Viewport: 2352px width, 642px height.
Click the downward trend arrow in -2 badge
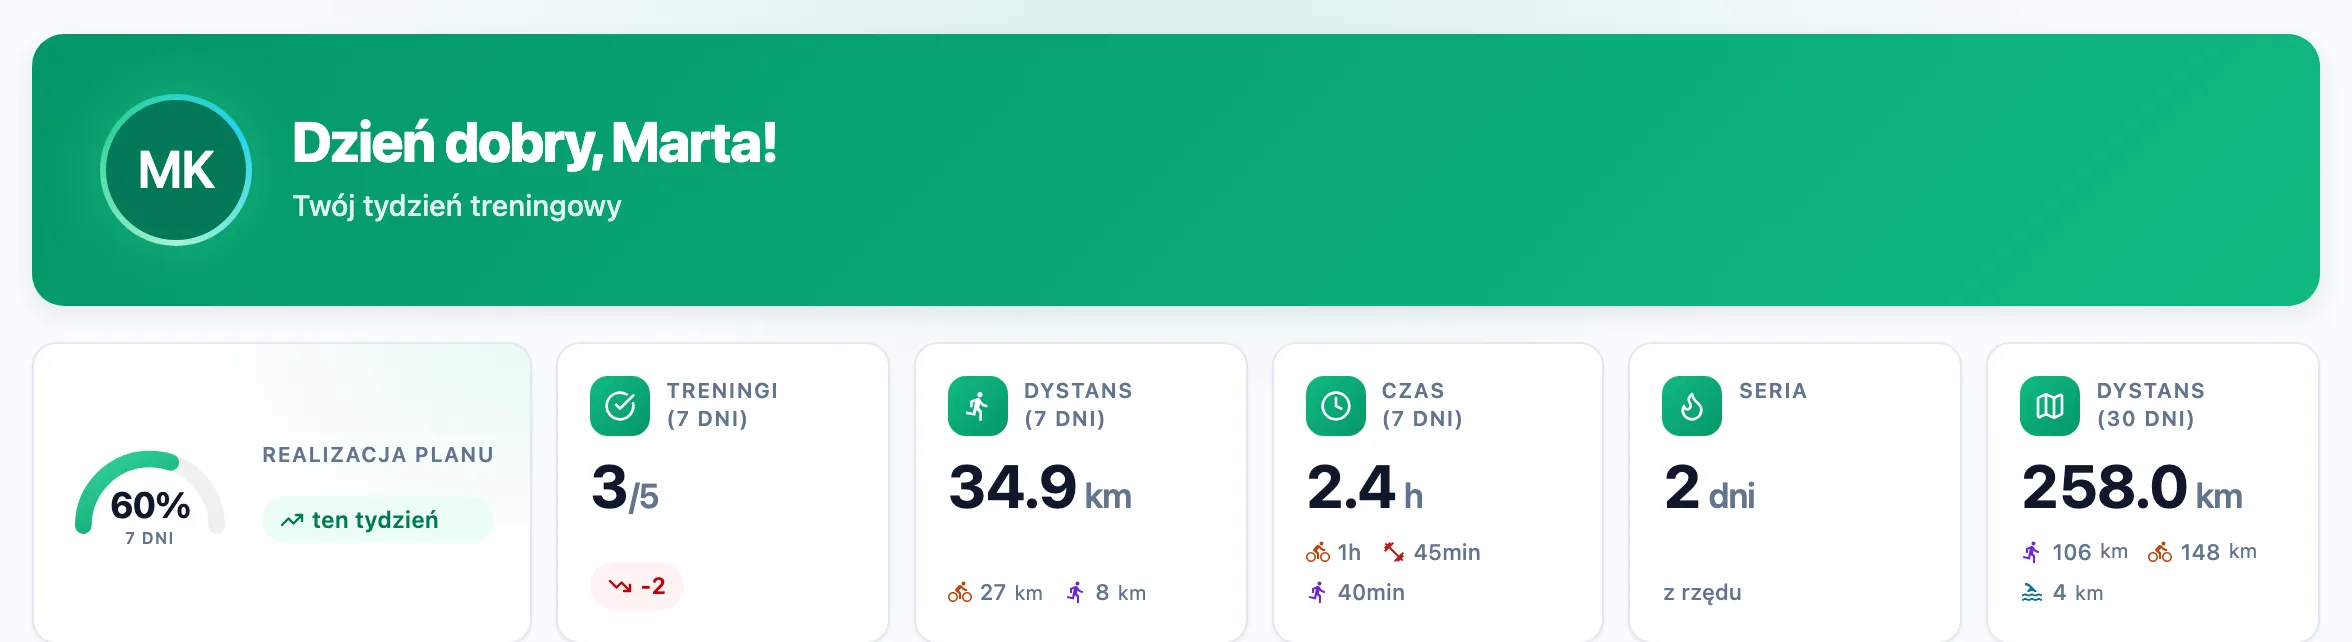pos(620,586)
